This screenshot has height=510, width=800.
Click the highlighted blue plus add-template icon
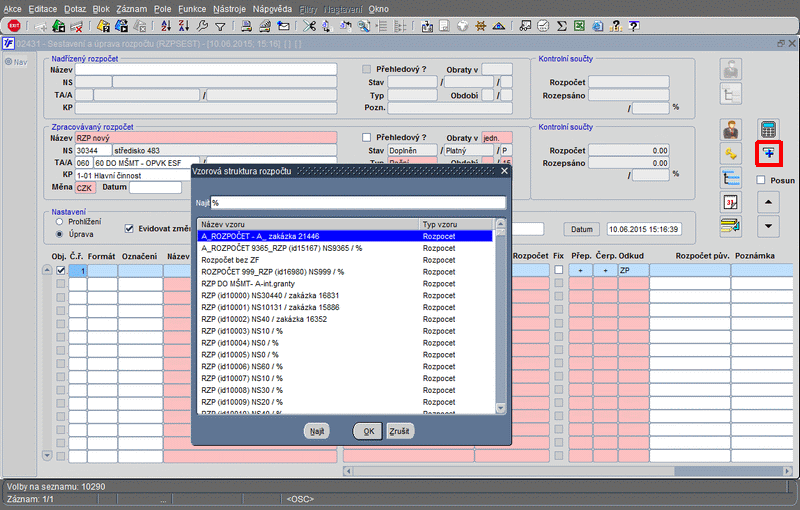tap(768, 153)
